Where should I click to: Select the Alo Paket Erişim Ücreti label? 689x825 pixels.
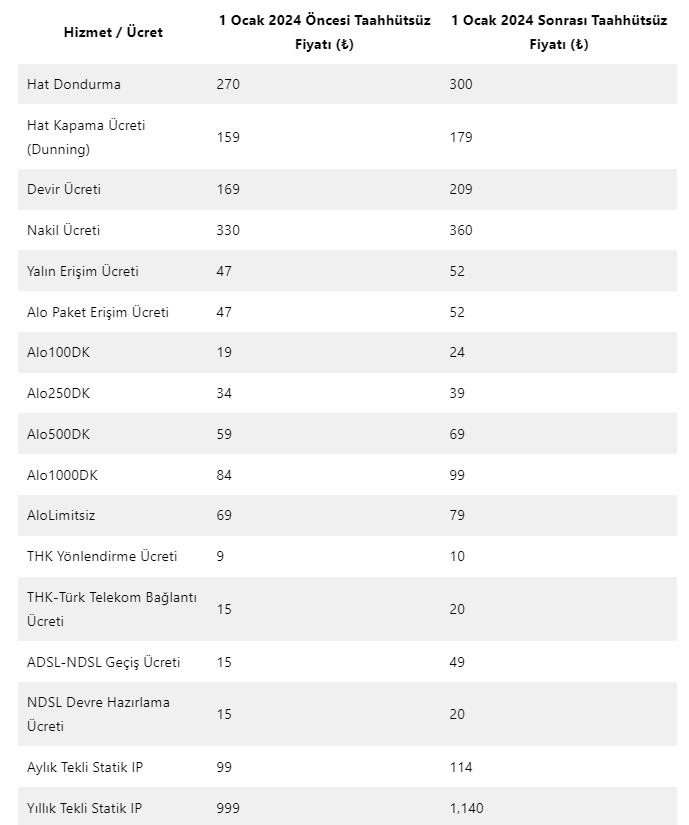(98, 312)
